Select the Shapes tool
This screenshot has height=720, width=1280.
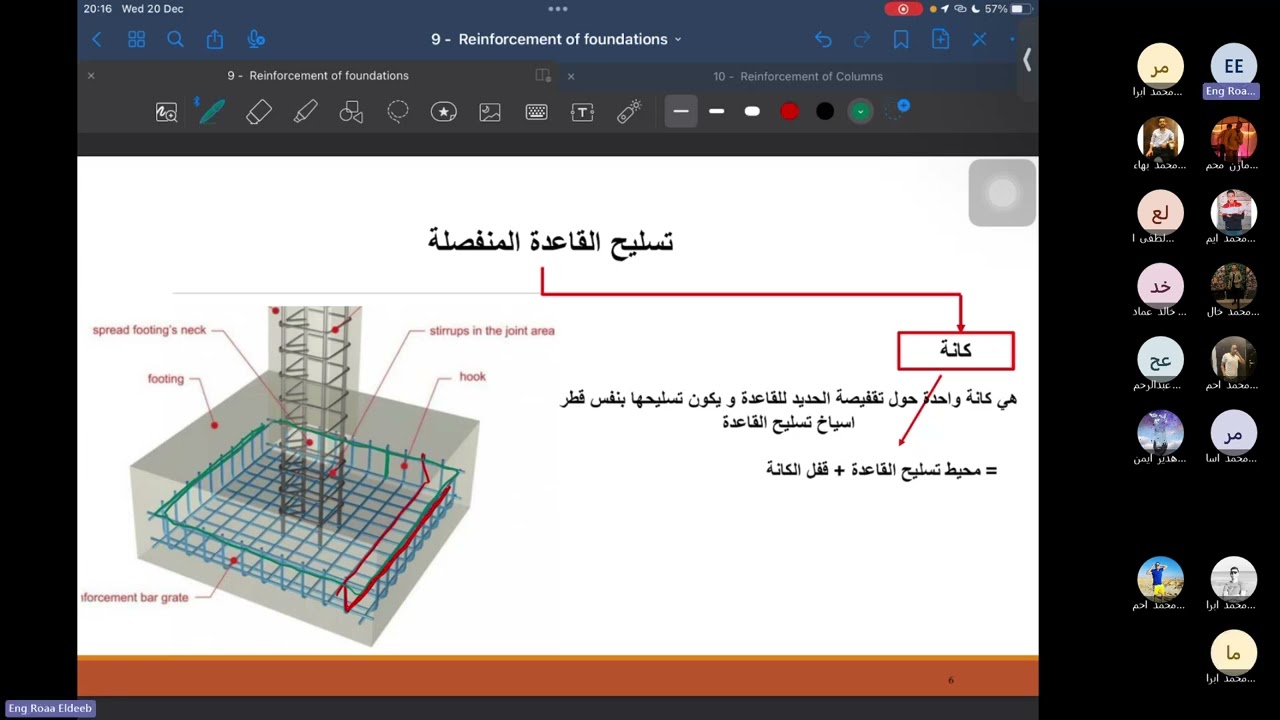point(351,112)
